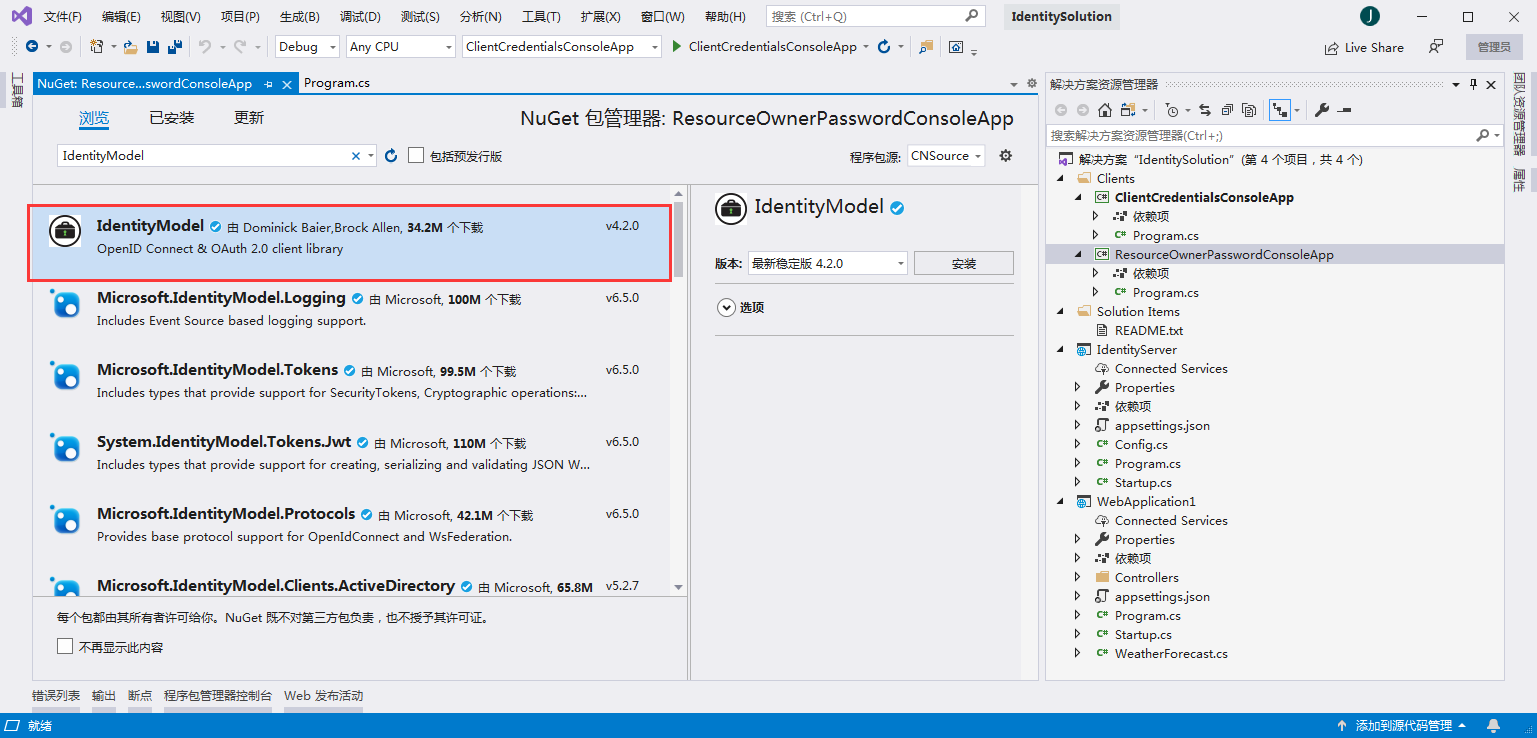Viewport: 1537px width, 738px height.
Task: Collapse all icon in Solution Explorer
Action: pos(1227,110)
